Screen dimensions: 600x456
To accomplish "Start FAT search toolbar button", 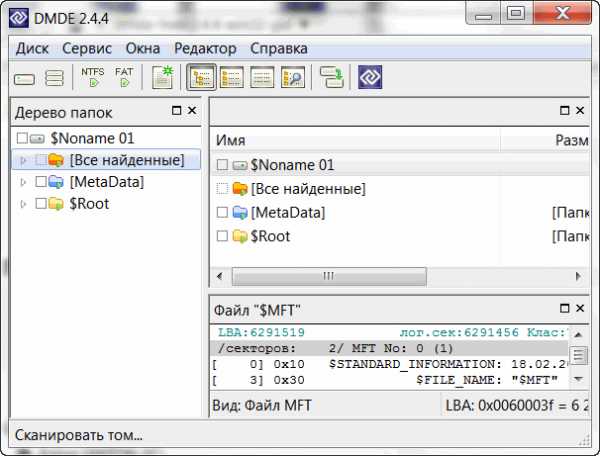I will click(x=124, y=77).
